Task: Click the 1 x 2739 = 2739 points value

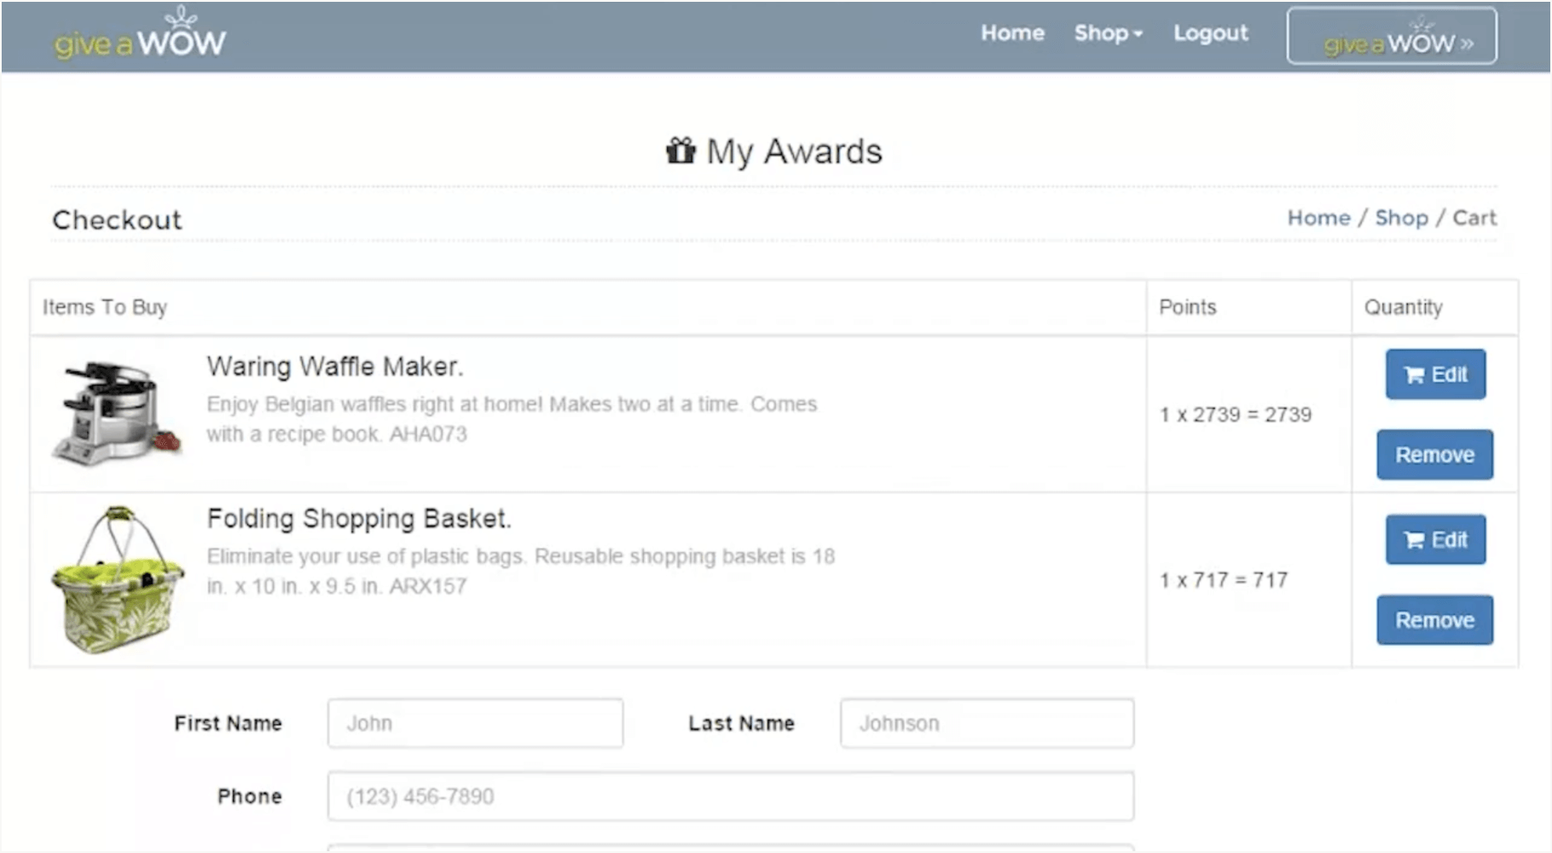Action: 1235,415
